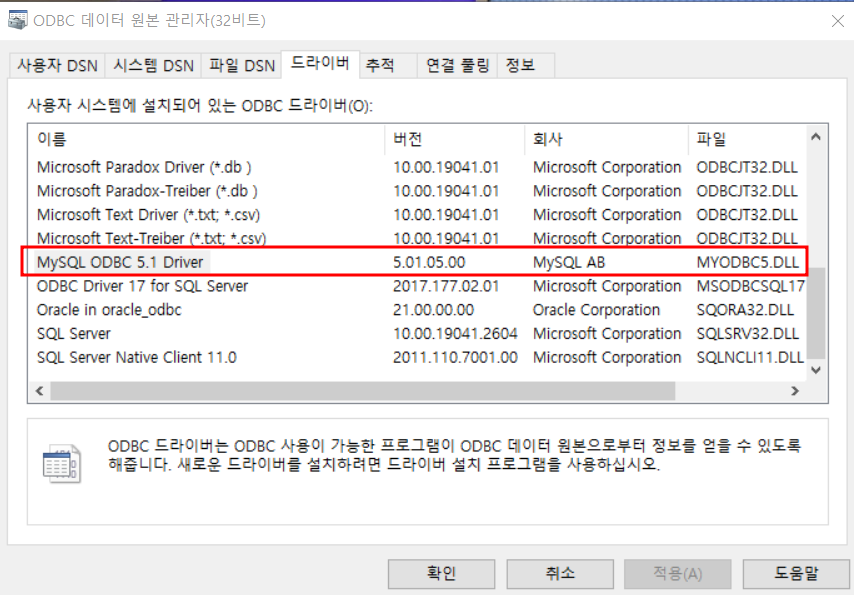Screen dimensions: 854x595
Task: Click the horizontal scroll right arrow
Action: coord(795,391)
